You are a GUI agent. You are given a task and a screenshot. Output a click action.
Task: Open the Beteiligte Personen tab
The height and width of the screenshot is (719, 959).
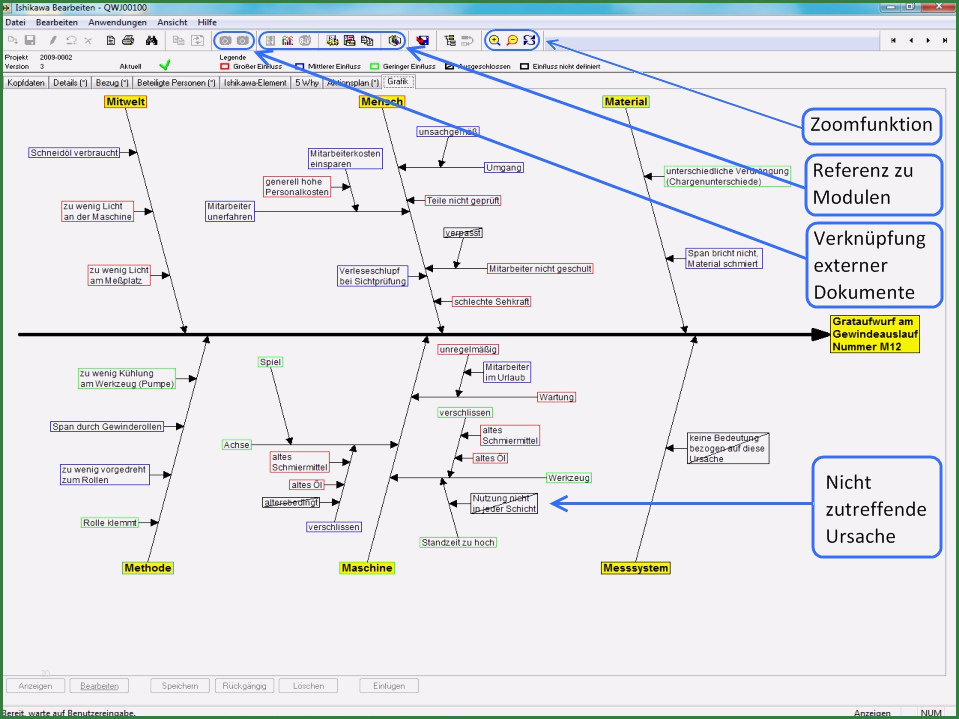point(176,83)
